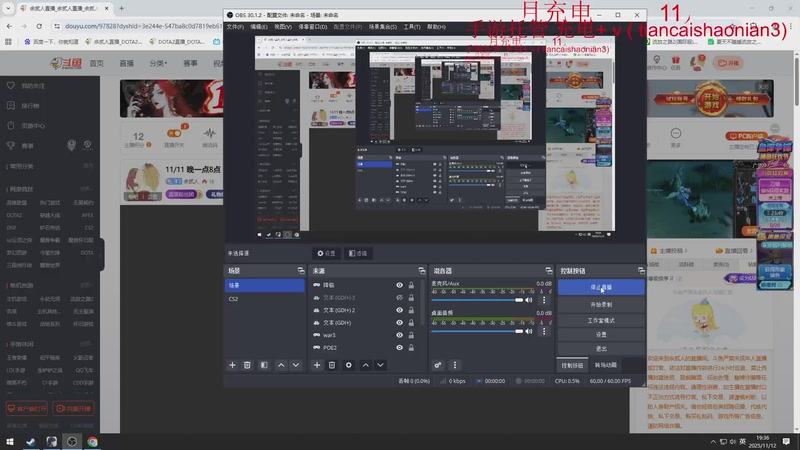The height and width of the screenshot is (450, 800).
Task: Go back in the Chrome browser window
Action: 9,26
